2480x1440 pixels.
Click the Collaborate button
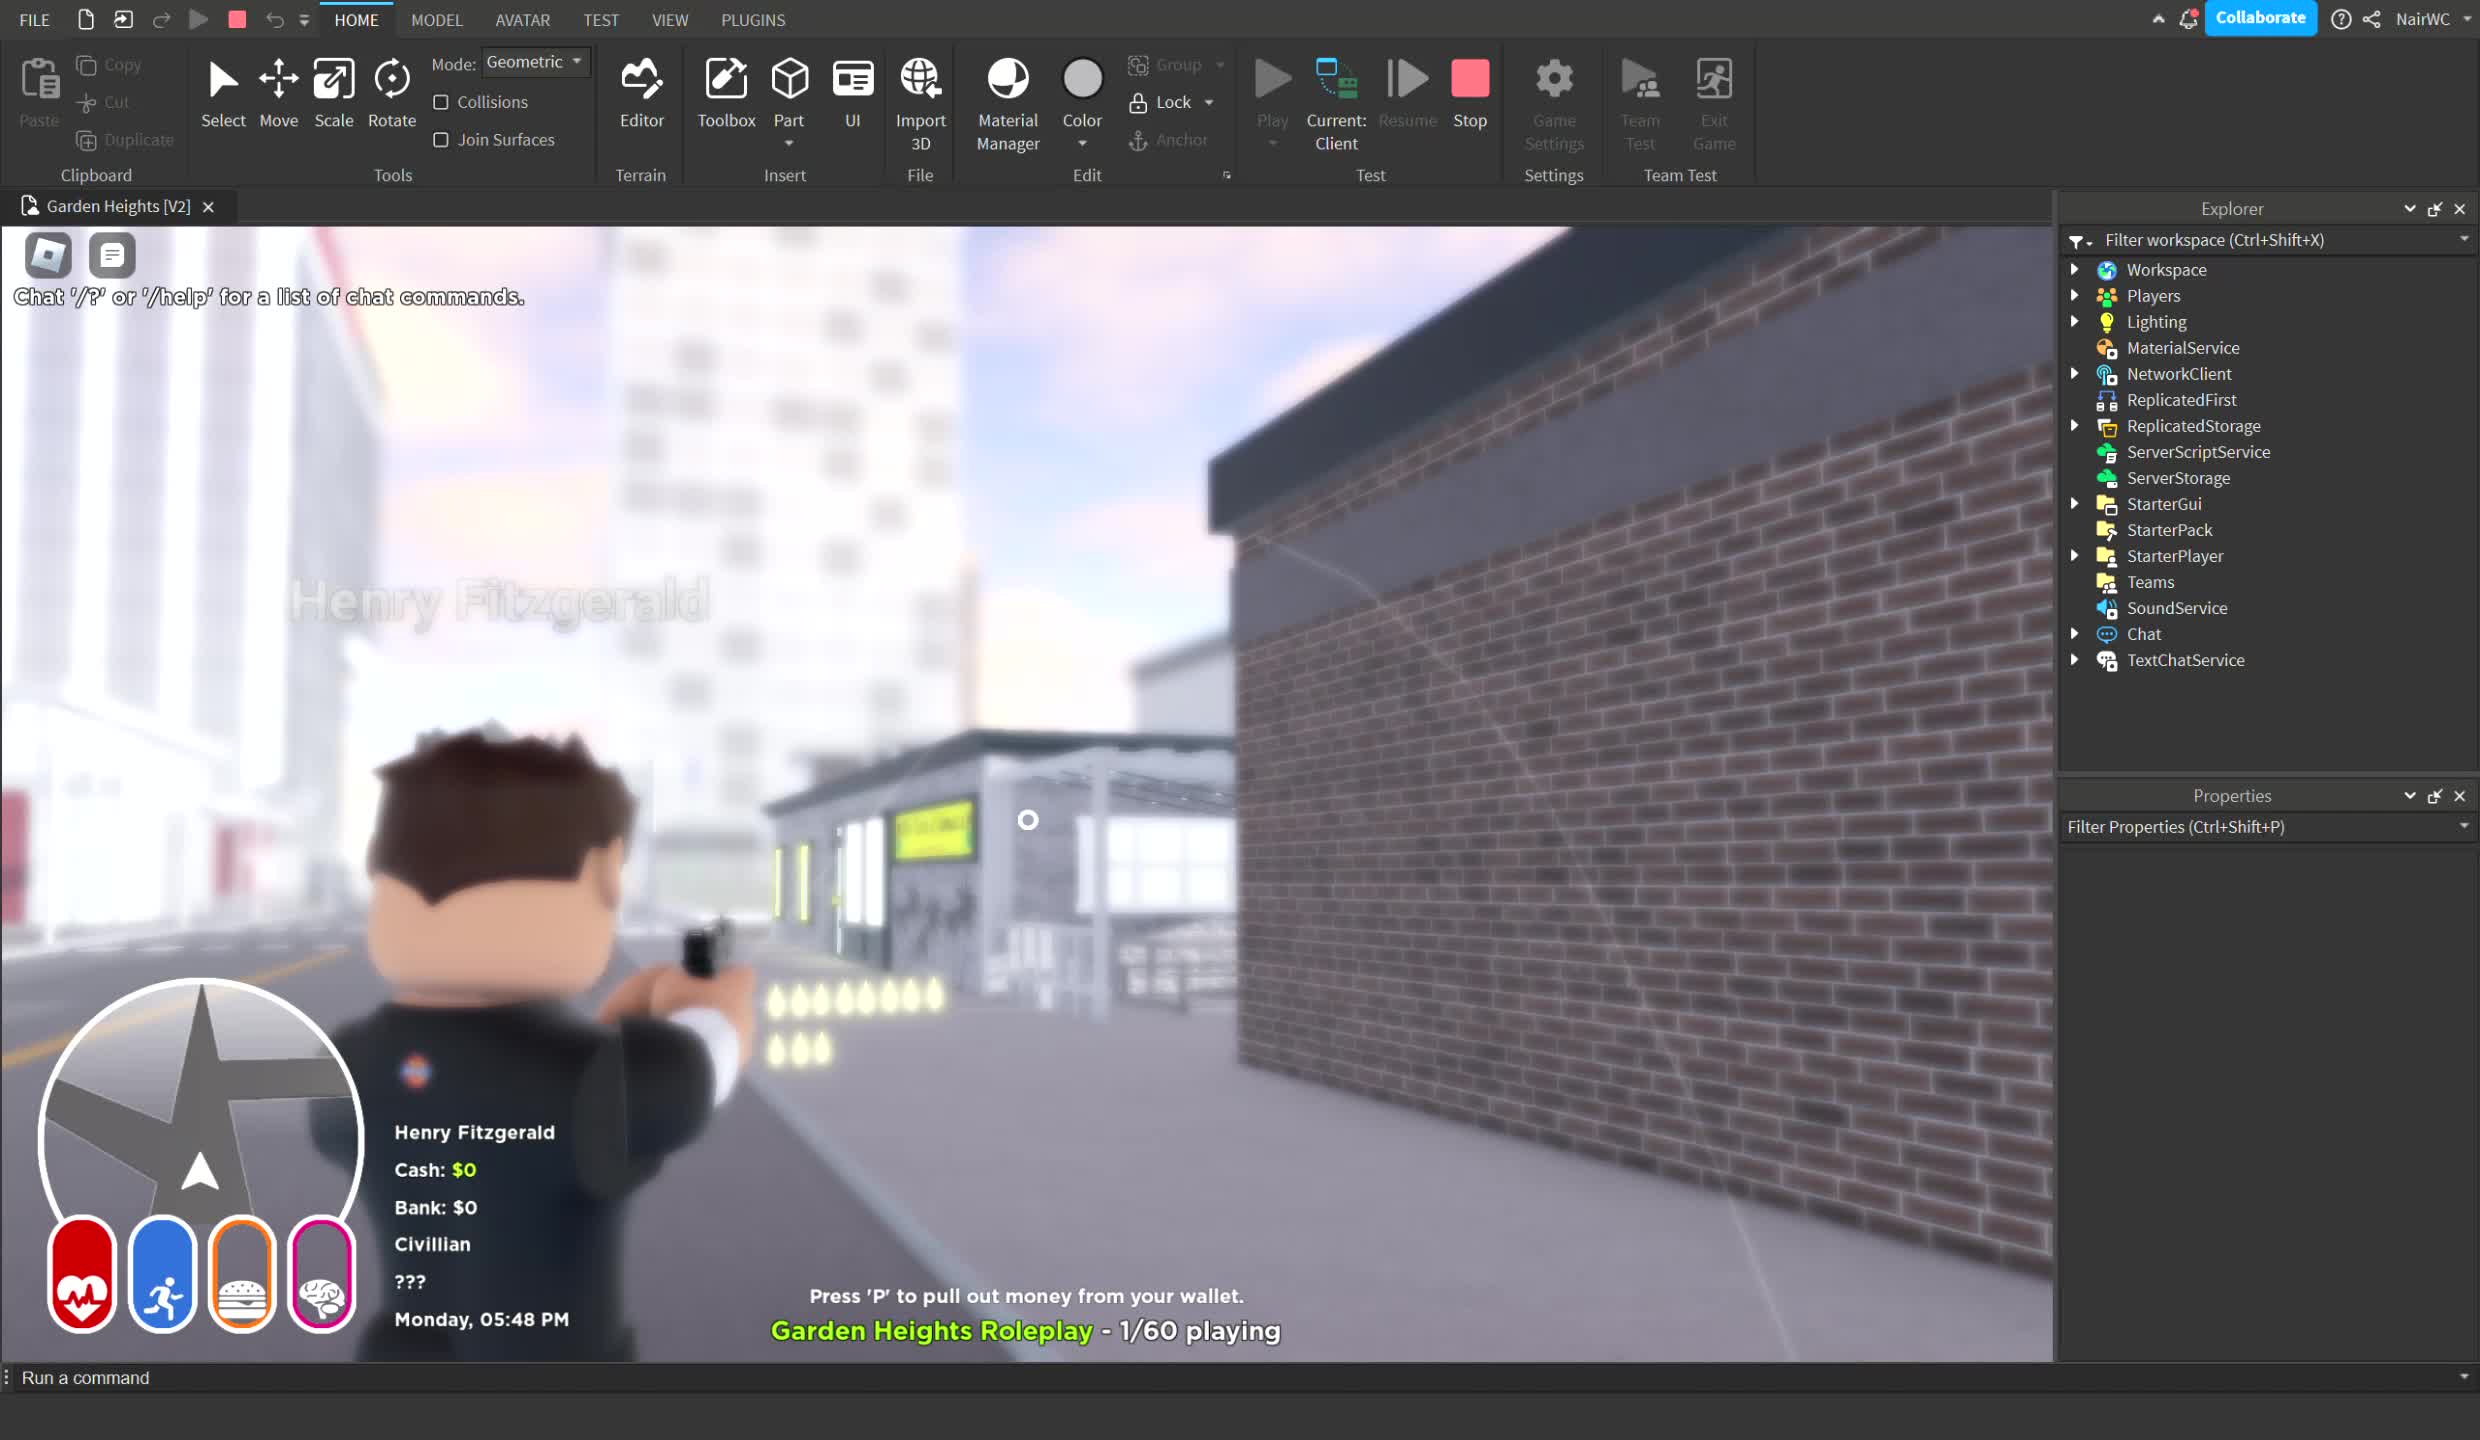tap(2259, 18)
